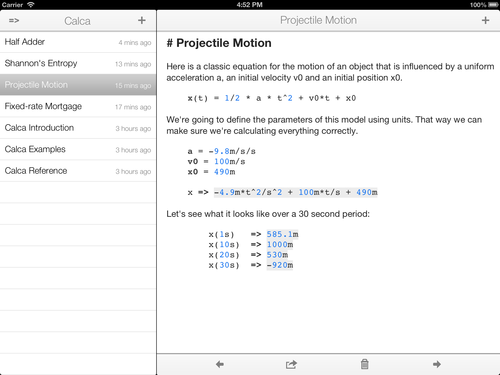Place cursor in the x(t) equation line
Screen dimensions: 500x375
pyautogui.click(x=272, y=98)
